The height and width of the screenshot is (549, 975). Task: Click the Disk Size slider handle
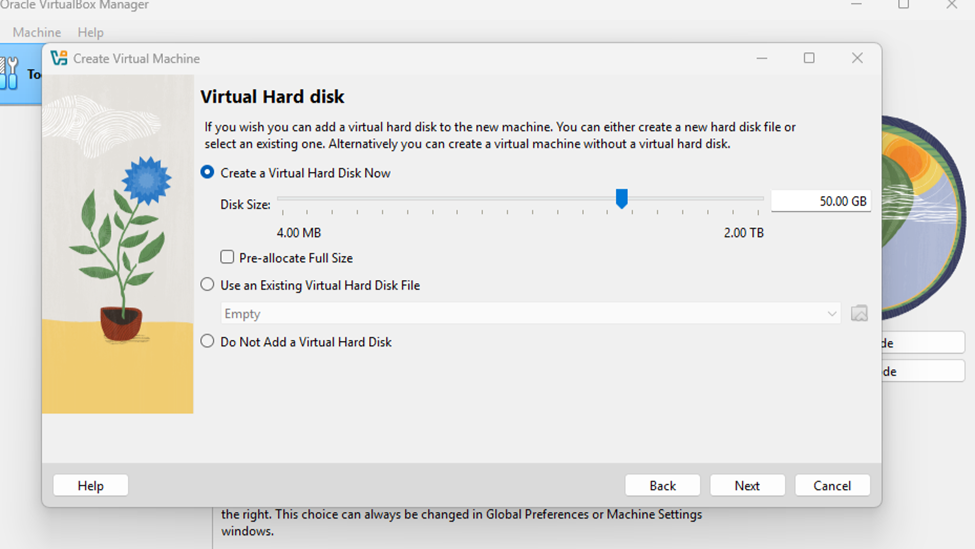(622, 199)
